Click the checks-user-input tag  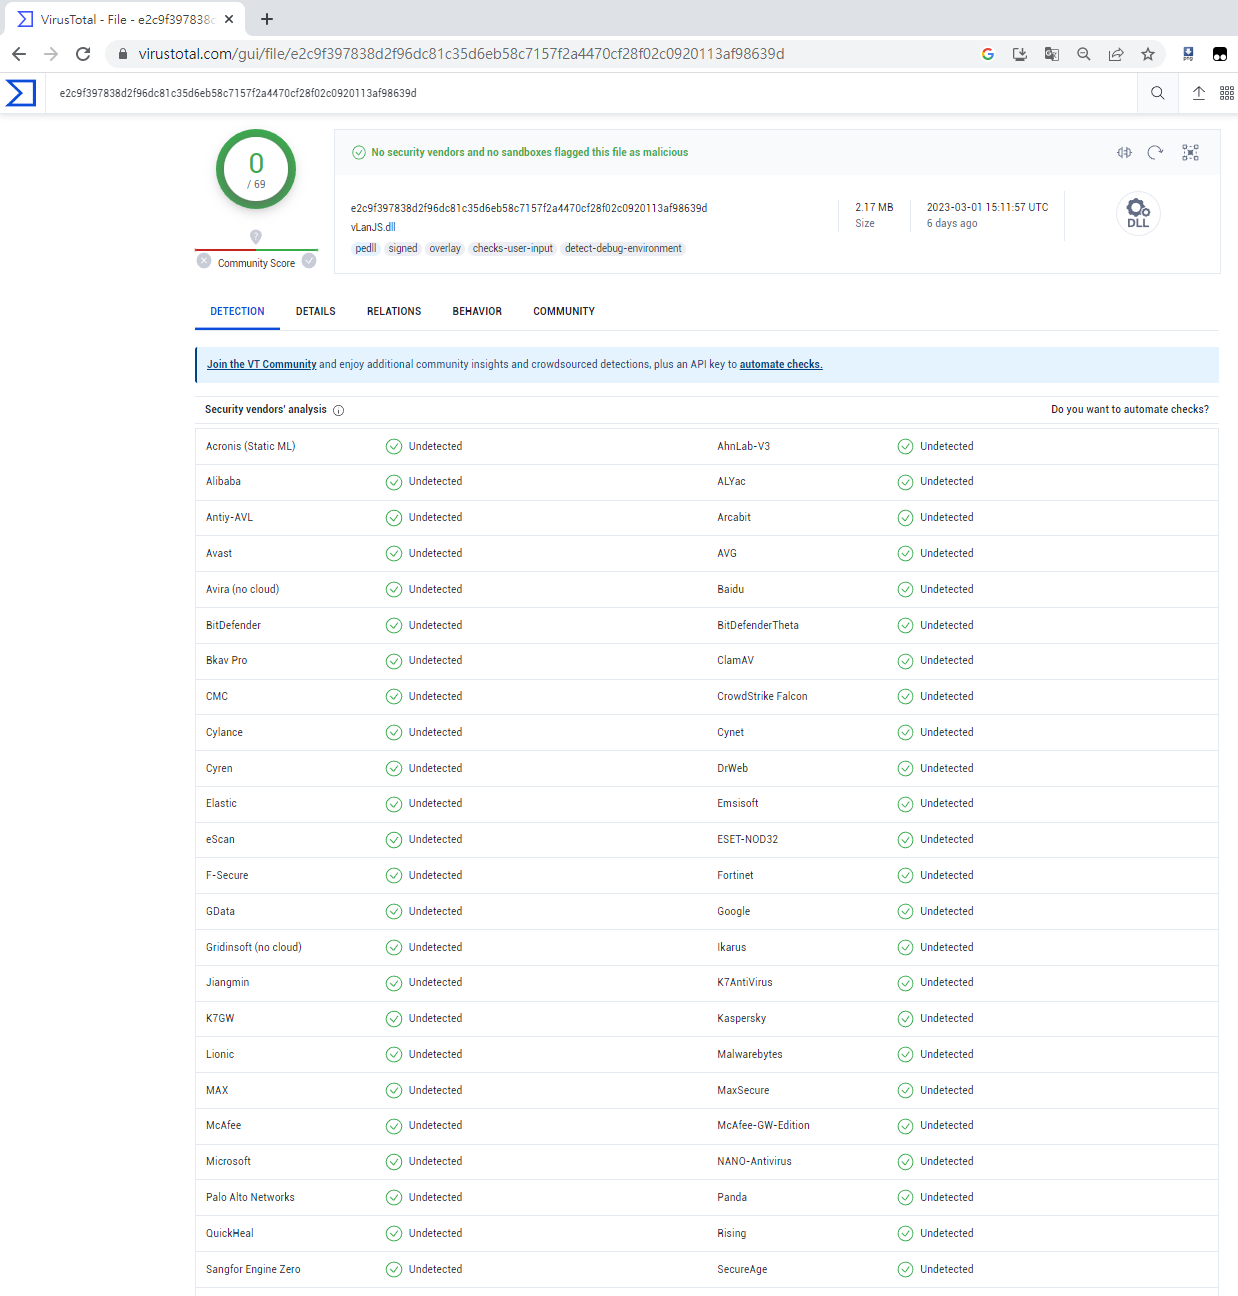[512, 249]
